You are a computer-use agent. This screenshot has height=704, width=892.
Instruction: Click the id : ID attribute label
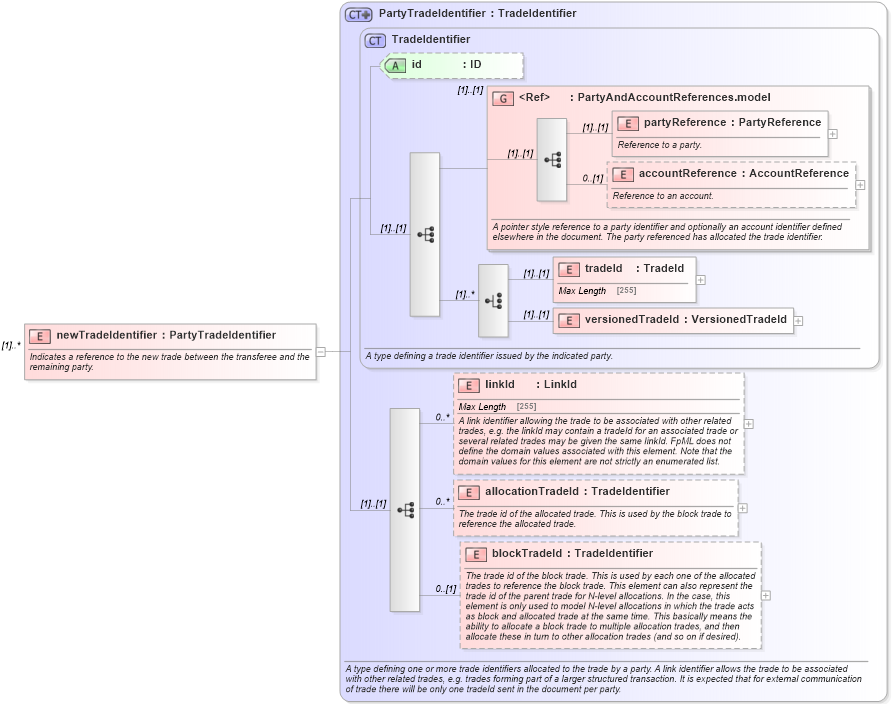pyautogui.click(x=447, y=64)
